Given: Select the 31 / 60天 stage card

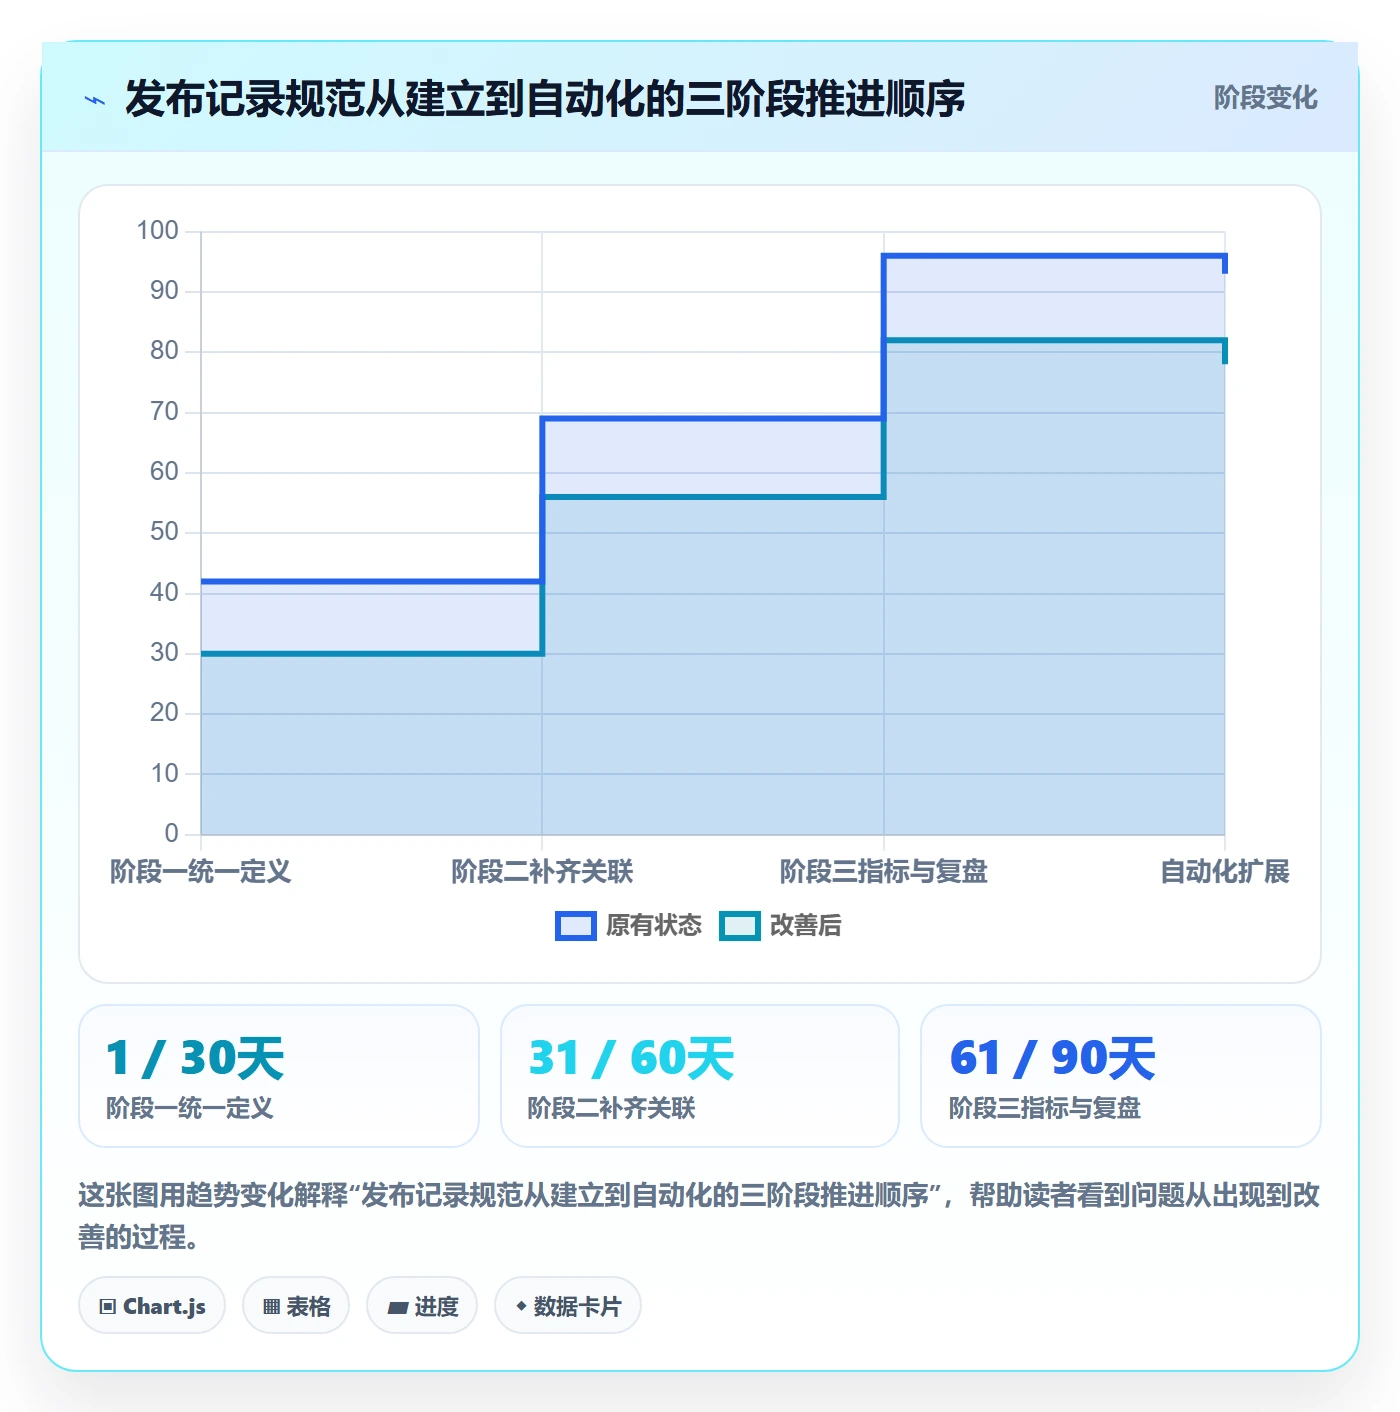Looking at the screenshot, I should (x=700, y=1076).
